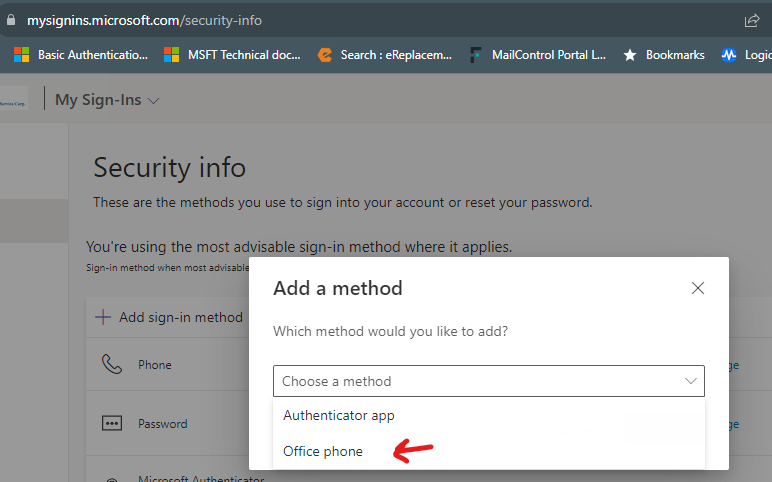Expand the My Sign-Ins dropdown chevron
The width and height of the screenshot is (772, 482).
[x=154, y=101]
